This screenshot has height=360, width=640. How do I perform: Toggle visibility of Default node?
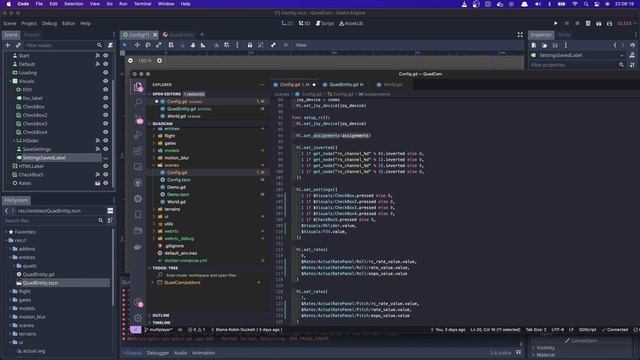tap(106, 64)
